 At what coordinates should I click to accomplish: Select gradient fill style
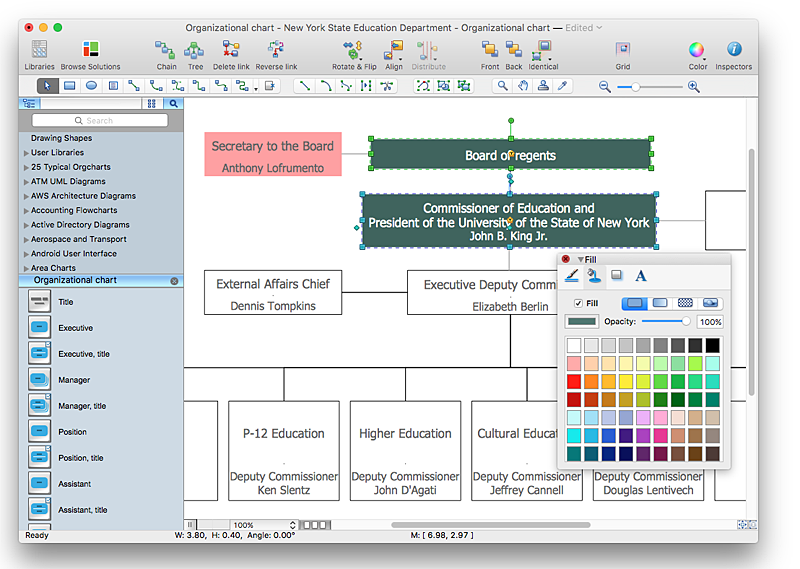[x=660, y=303]
